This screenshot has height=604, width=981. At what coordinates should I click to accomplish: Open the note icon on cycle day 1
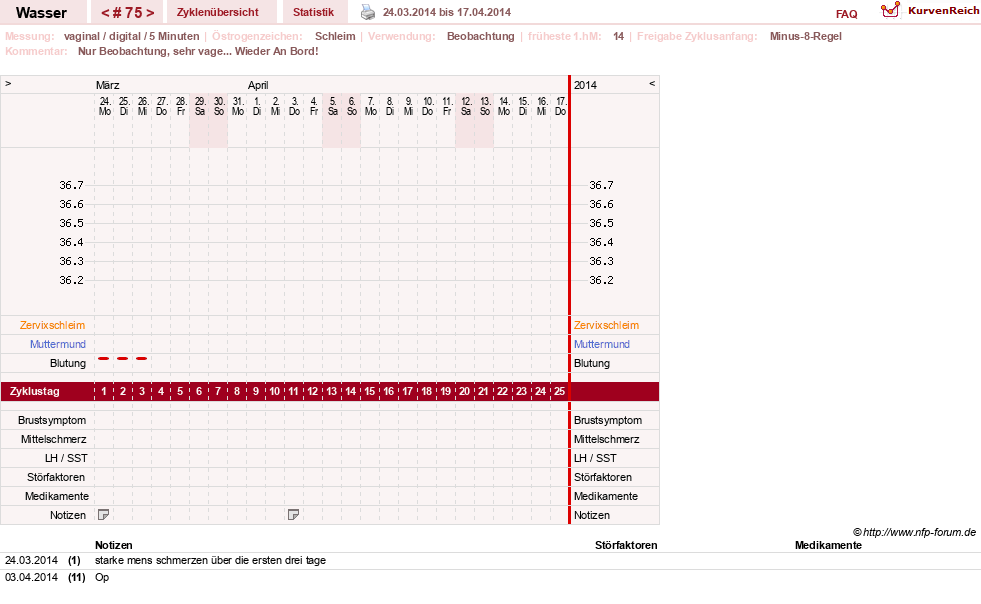[104, 514]
